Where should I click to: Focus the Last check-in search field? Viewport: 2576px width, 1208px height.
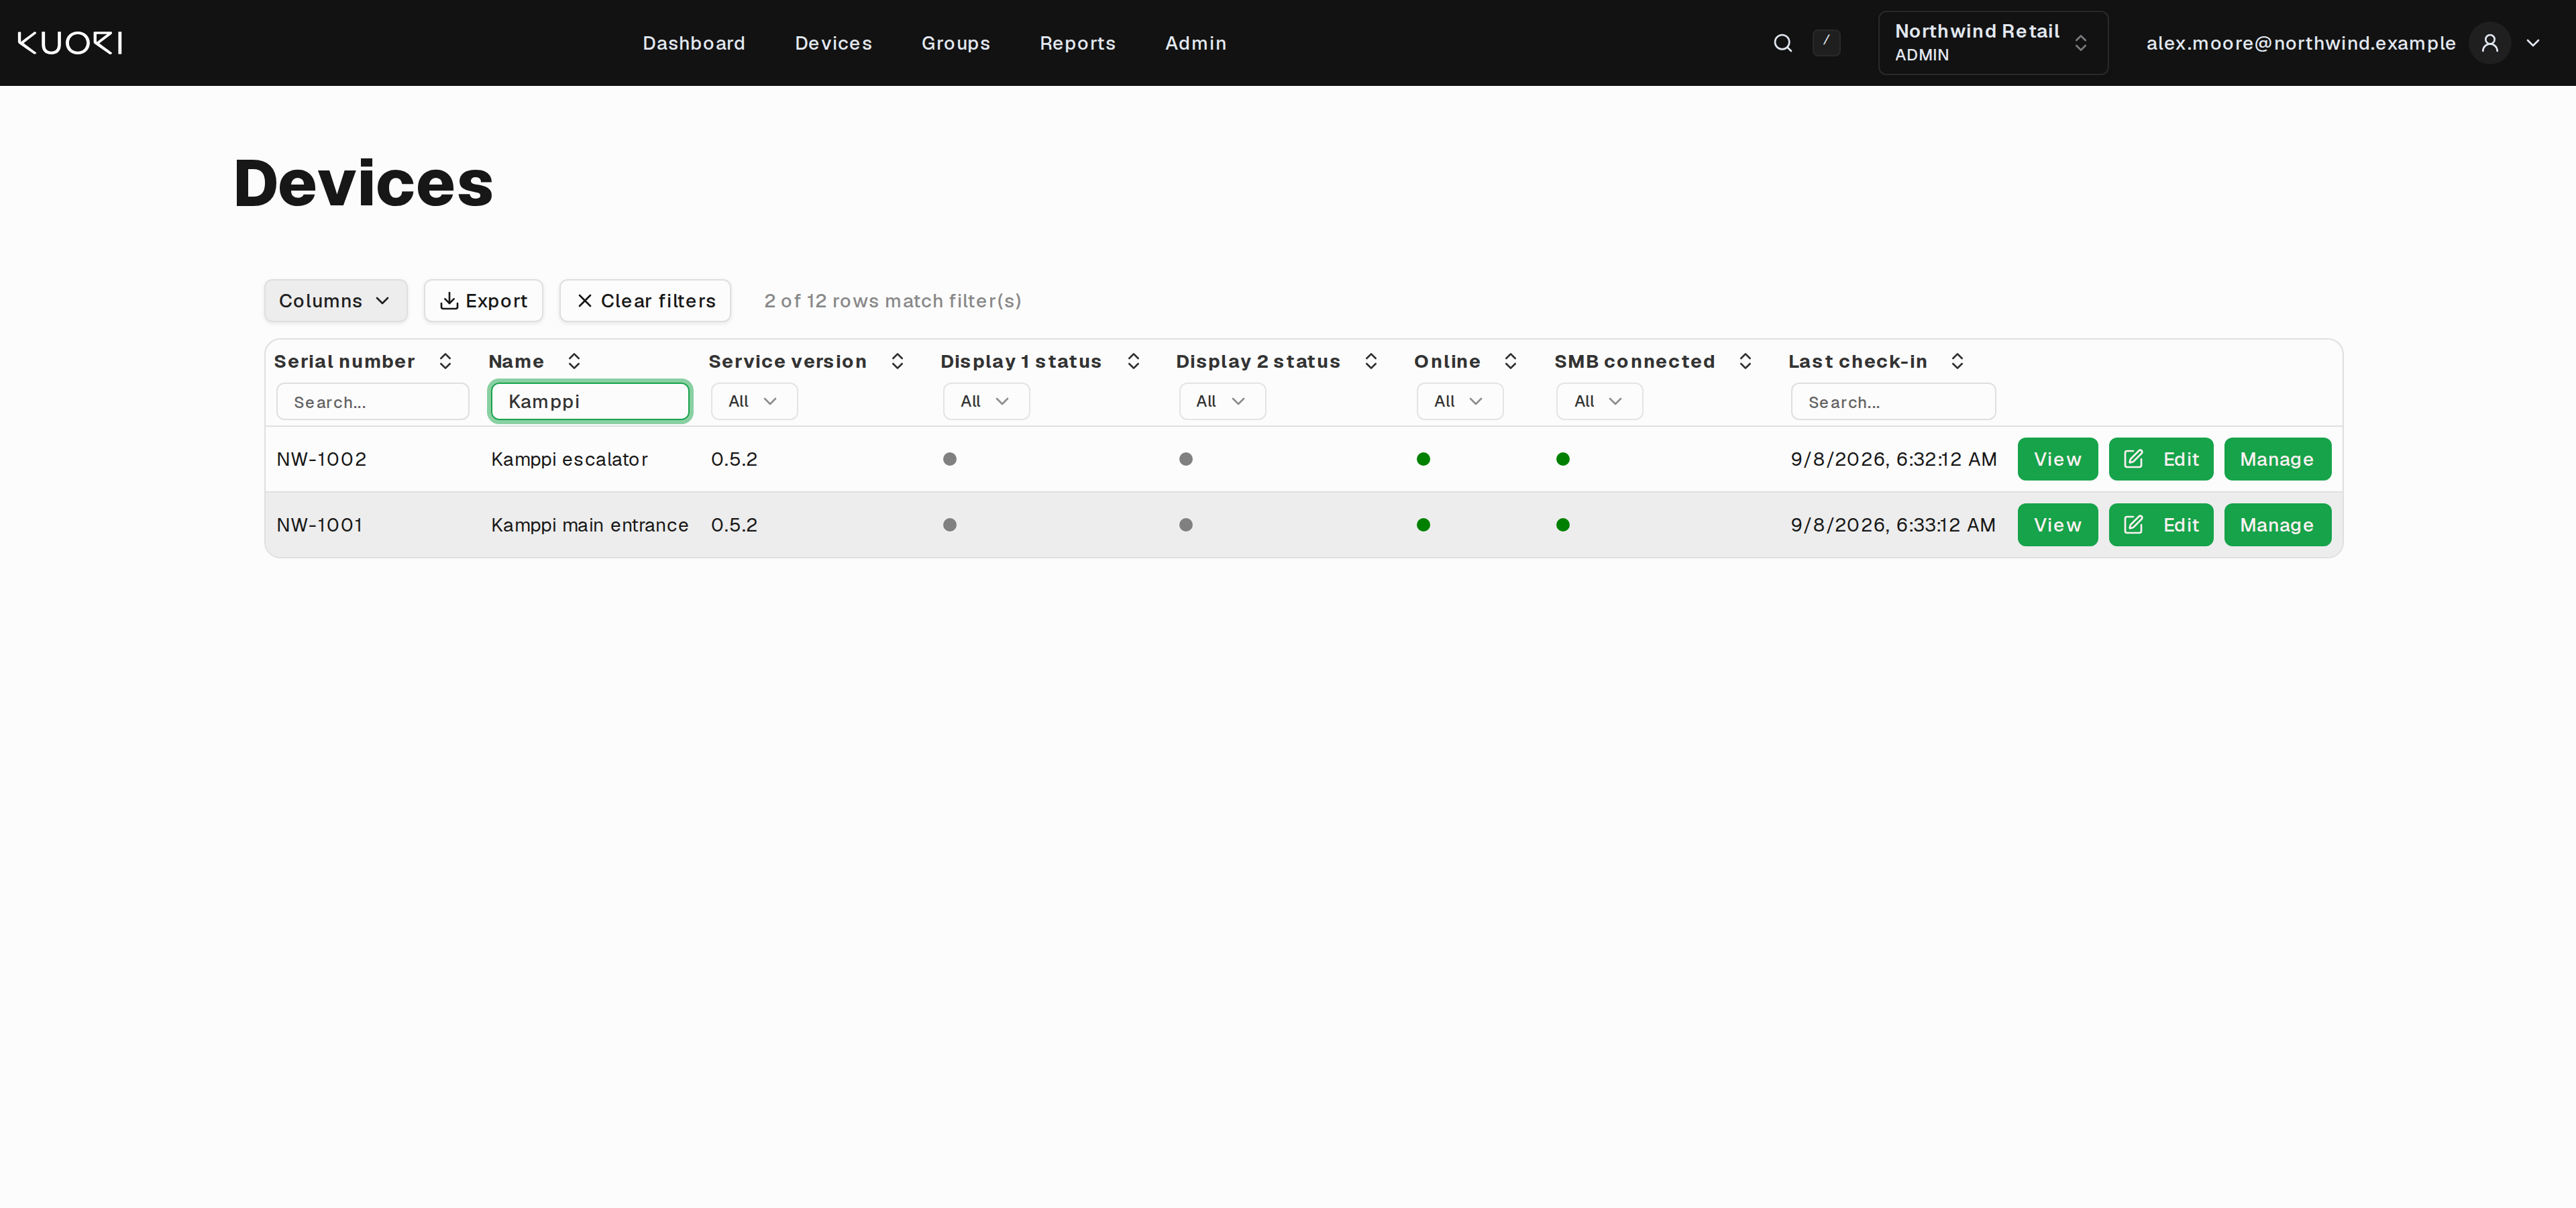click(x=1893, y=401)
